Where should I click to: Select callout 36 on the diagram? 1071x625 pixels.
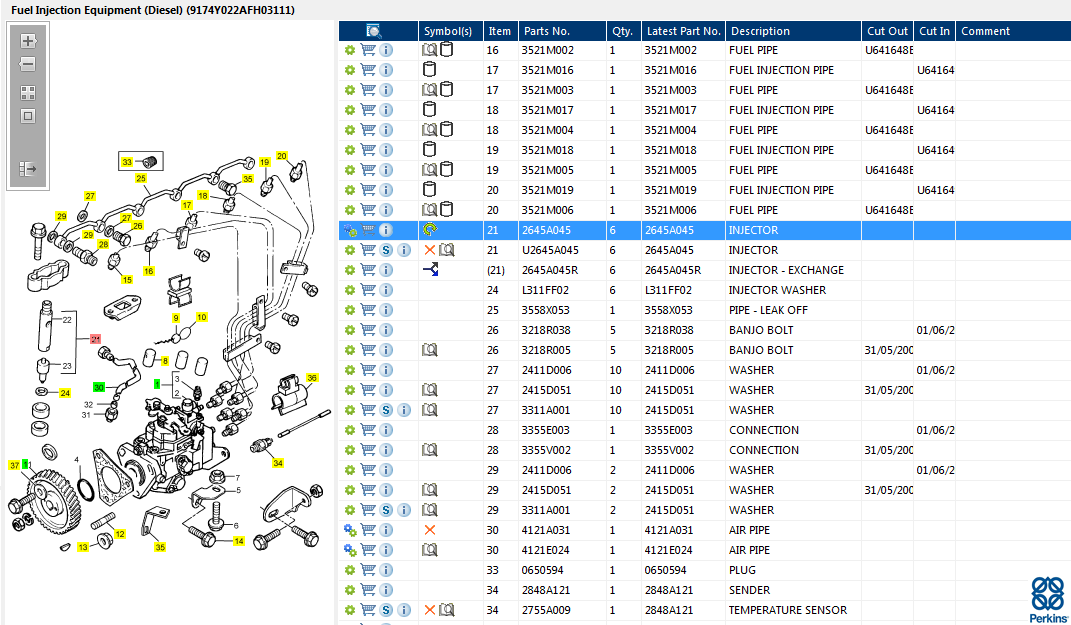pyautogui.click(x=311, y=378)
